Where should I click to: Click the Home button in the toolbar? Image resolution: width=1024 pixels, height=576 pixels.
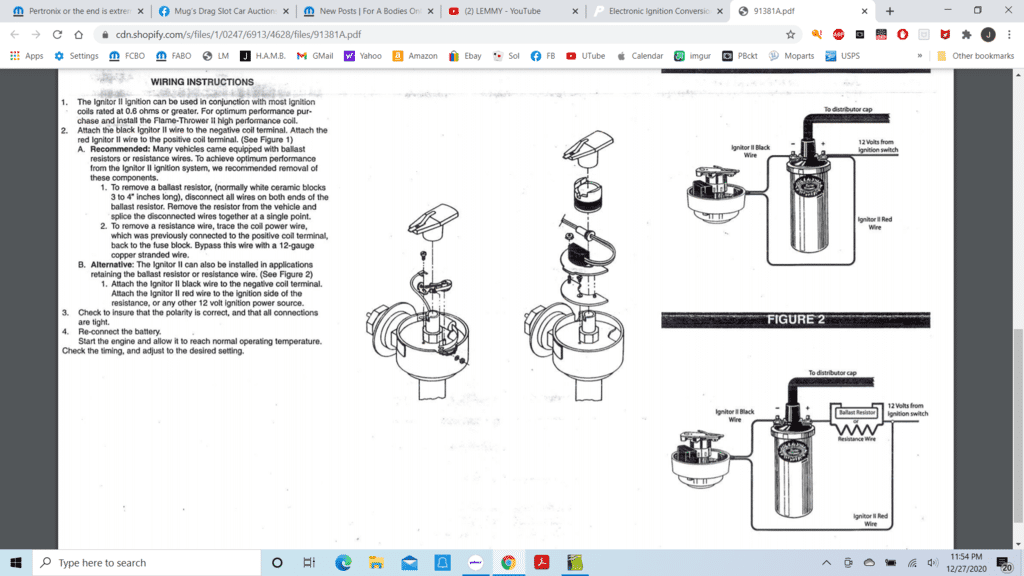click(78, 33)
